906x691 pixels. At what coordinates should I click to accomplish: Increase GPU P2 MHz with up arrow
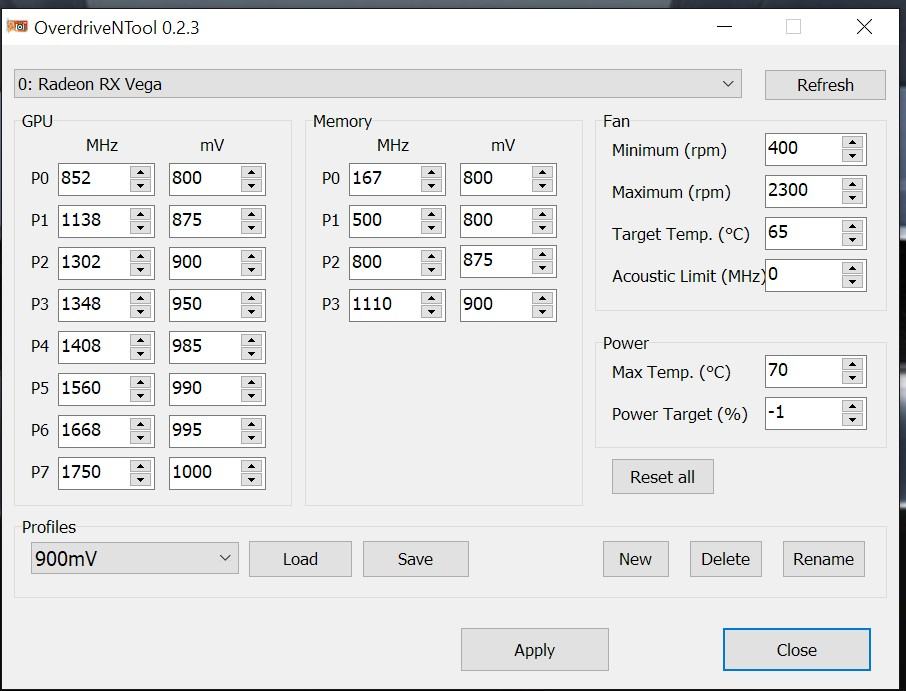(140, 256)
